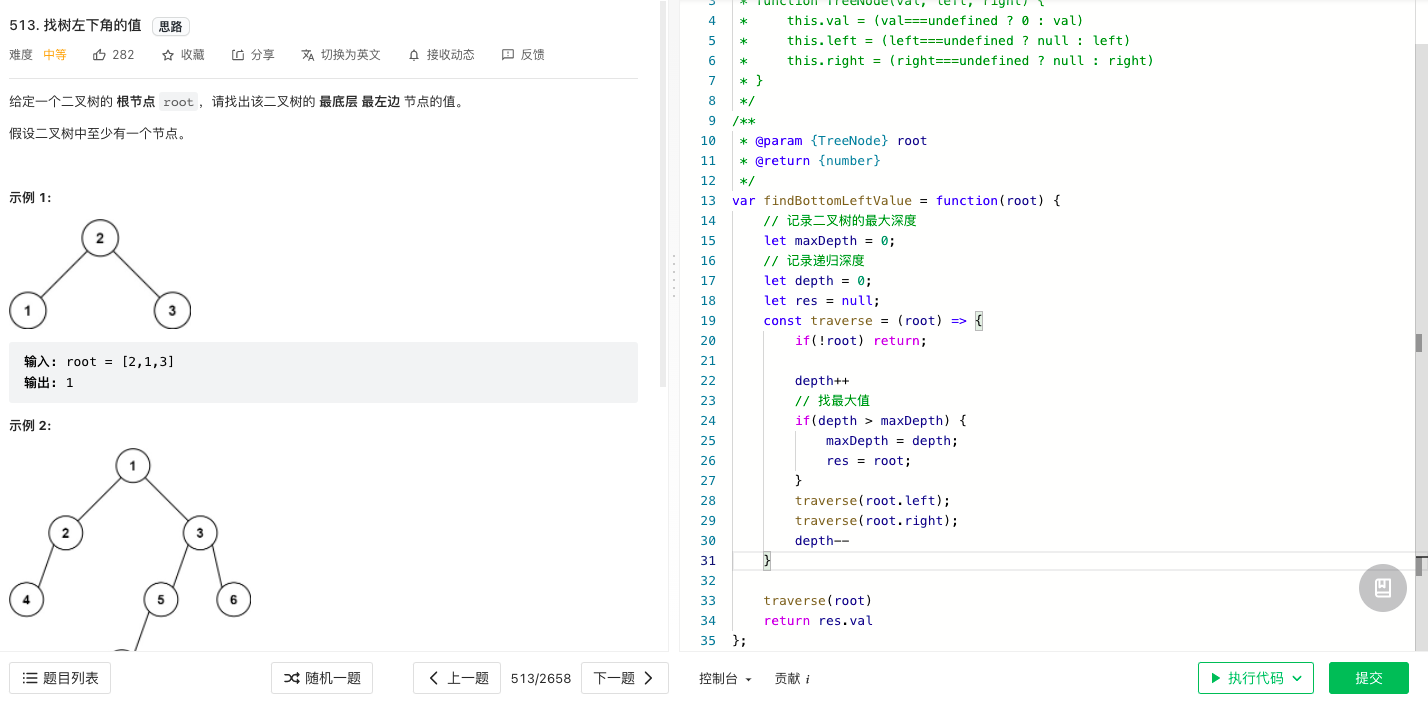Click the thumbs-up like icon showing 282

[100, 55]
